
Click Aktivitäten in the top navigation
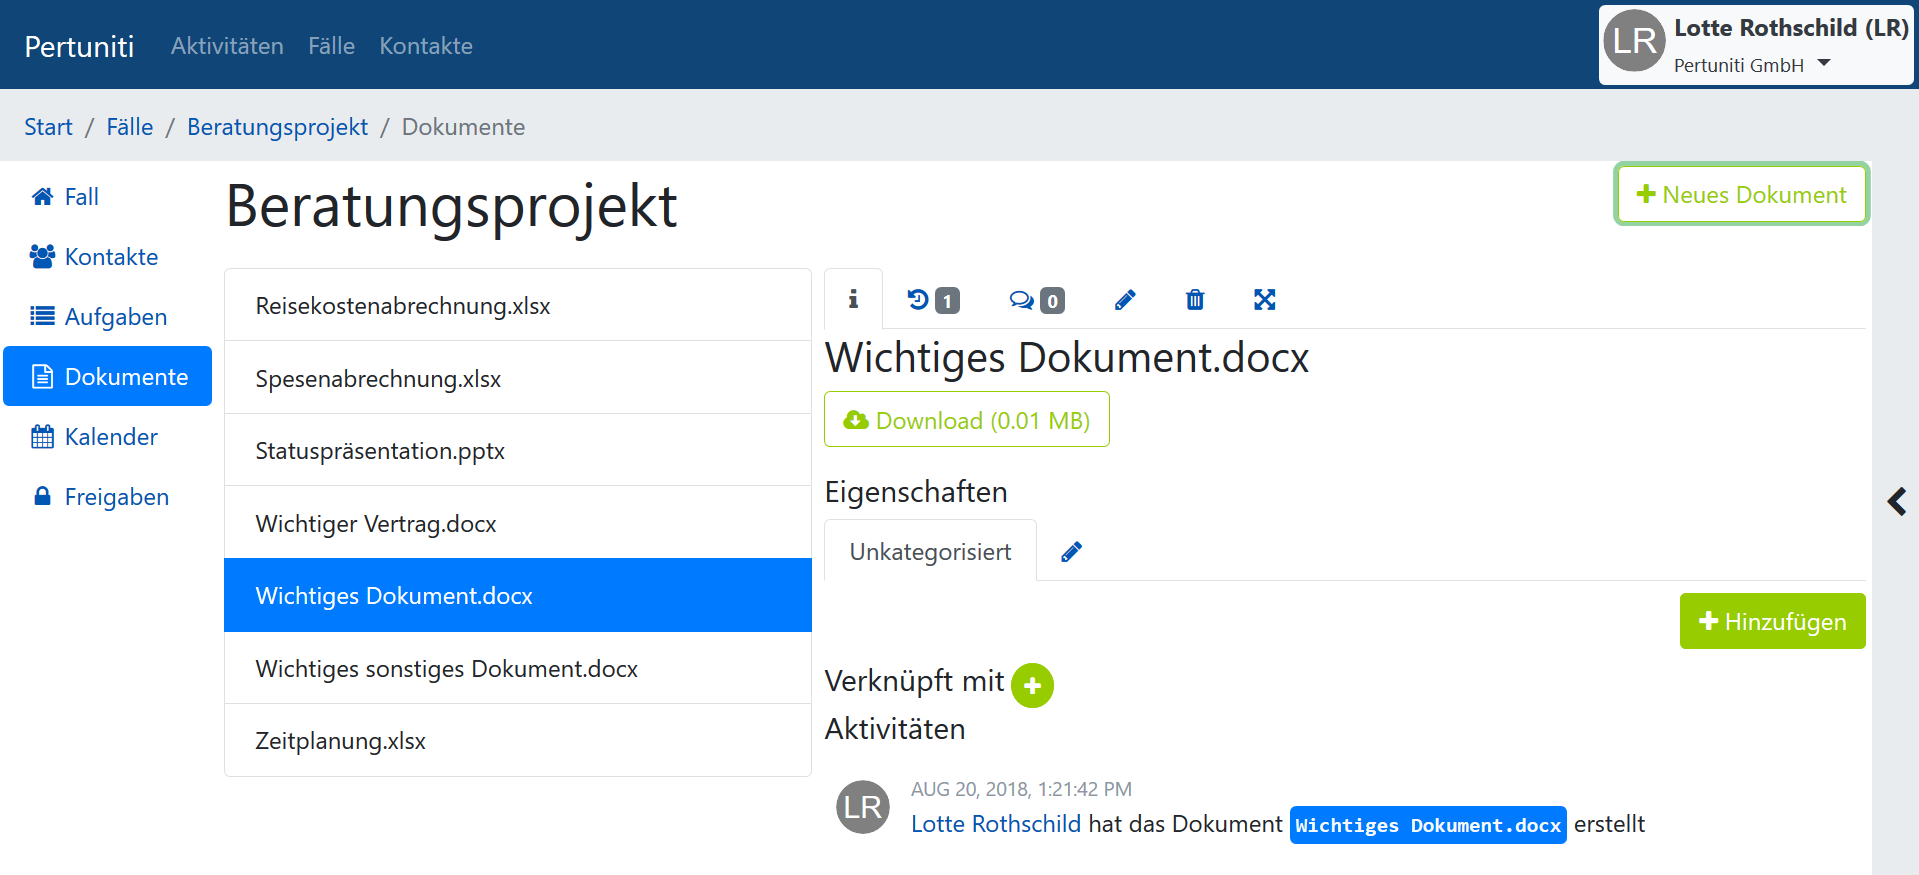(x=227, y=46)
